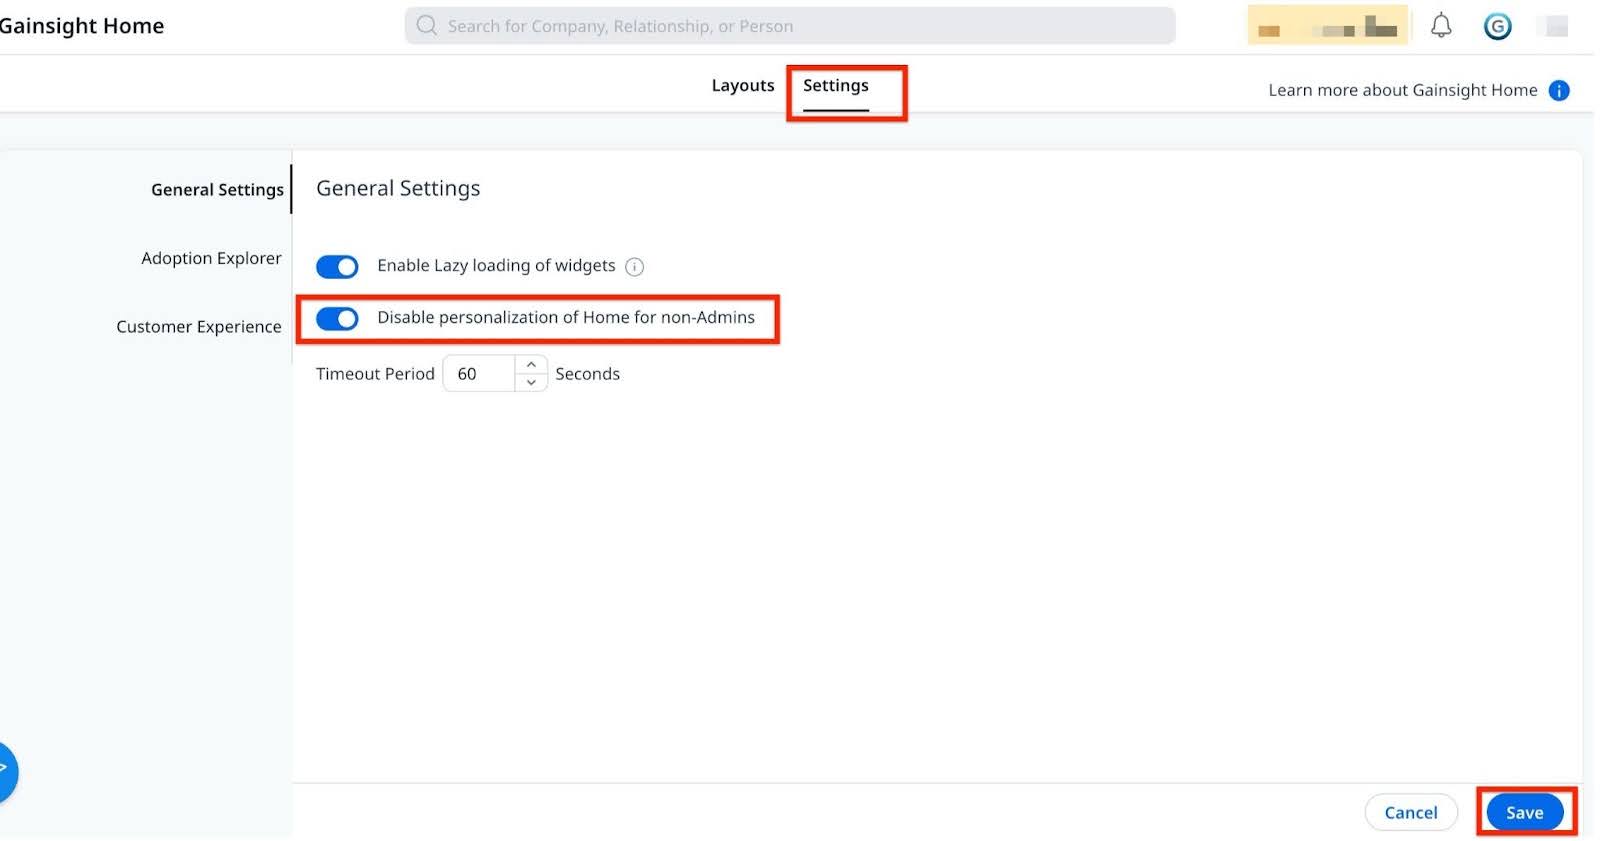Image resolution: width=1600 pixels, height=841 pixels.
Task: Decrease the Timeout Period with down arrow
Action: (531, 382)
